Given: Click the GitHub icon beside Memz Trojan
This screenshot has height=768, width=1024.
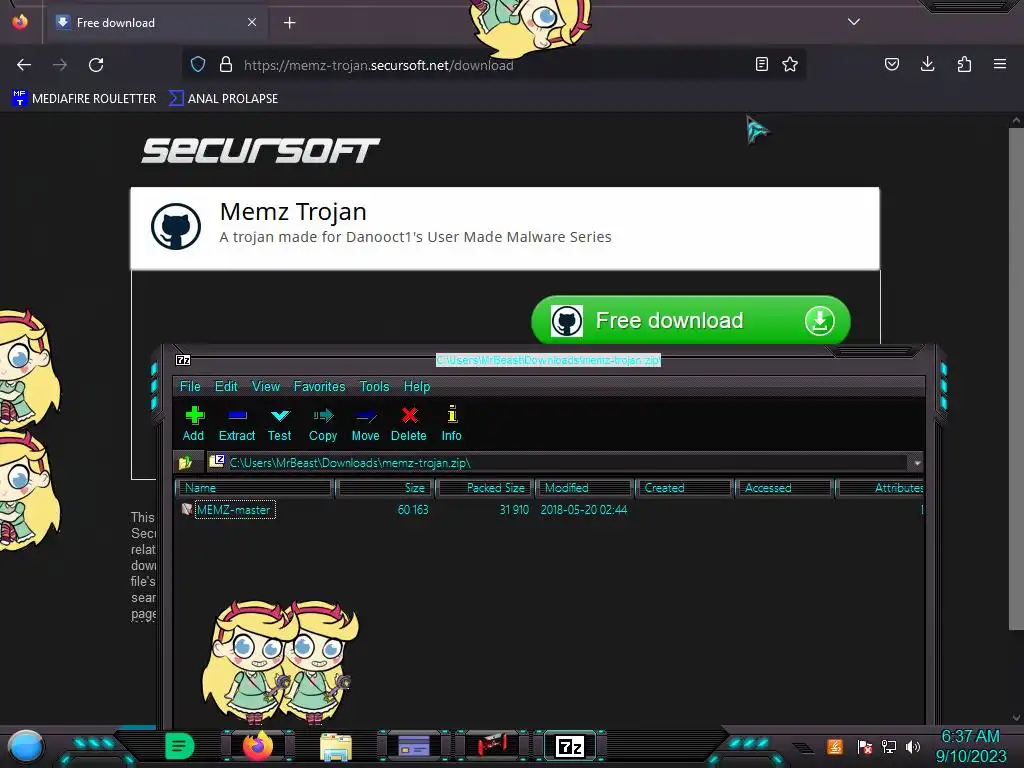Looking at the screenshot, I should [176, 226].
